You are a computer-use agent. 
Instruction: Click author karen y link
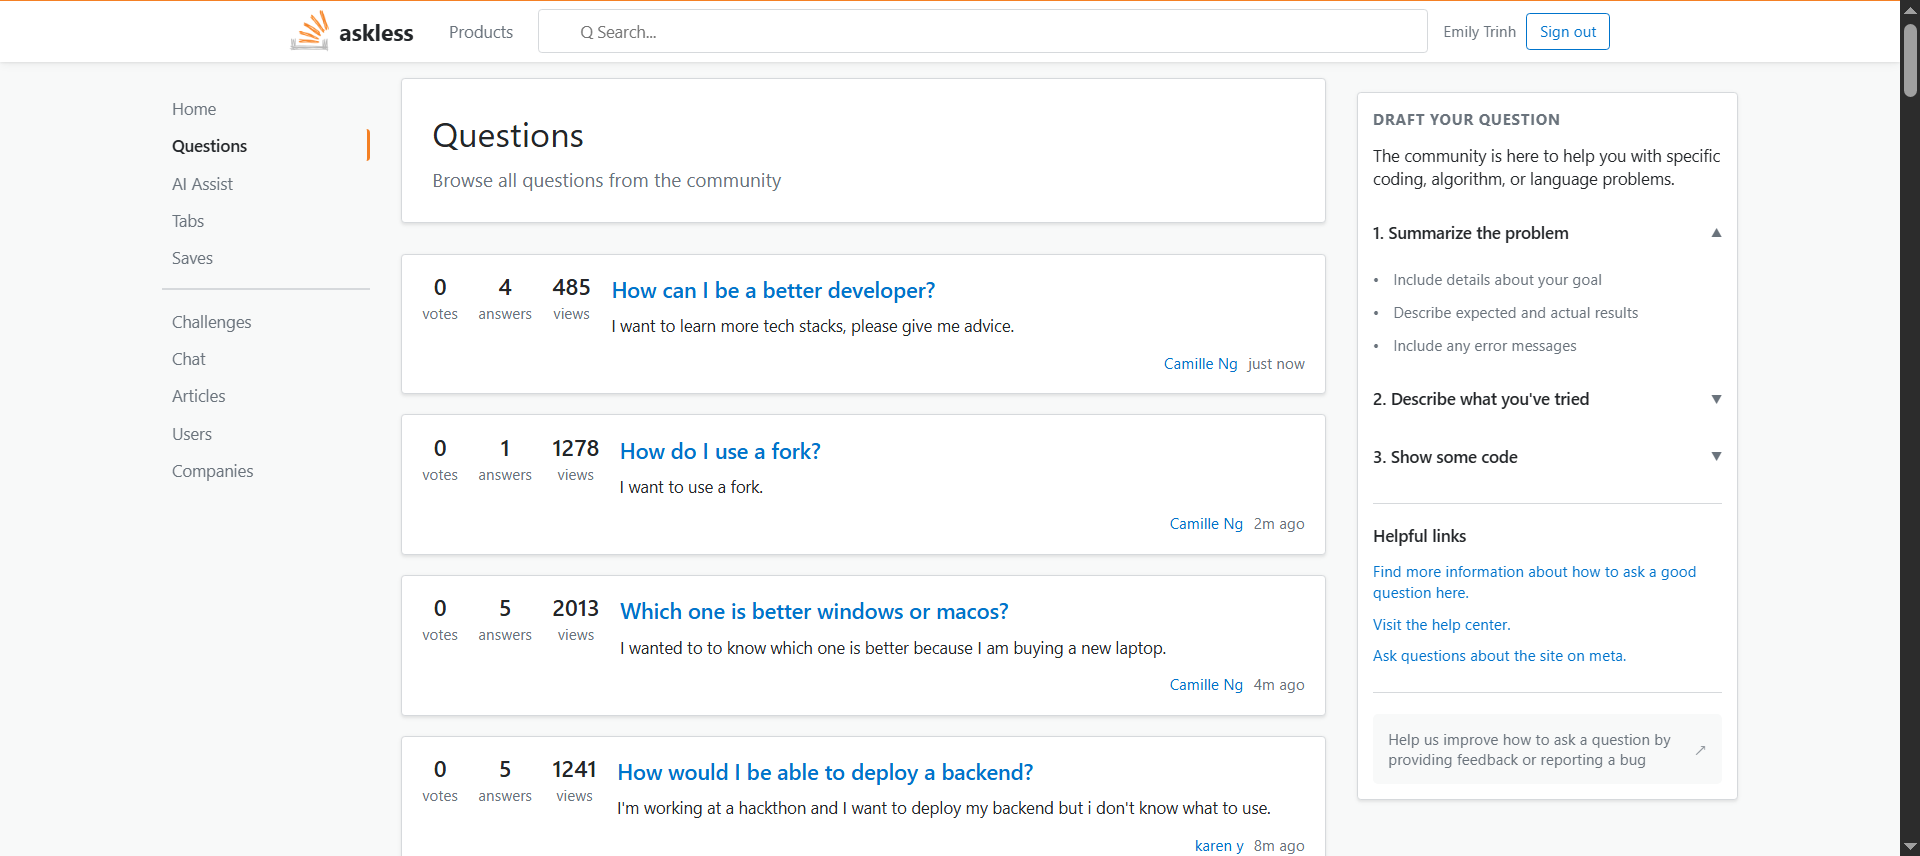[x=1218, y=846]
